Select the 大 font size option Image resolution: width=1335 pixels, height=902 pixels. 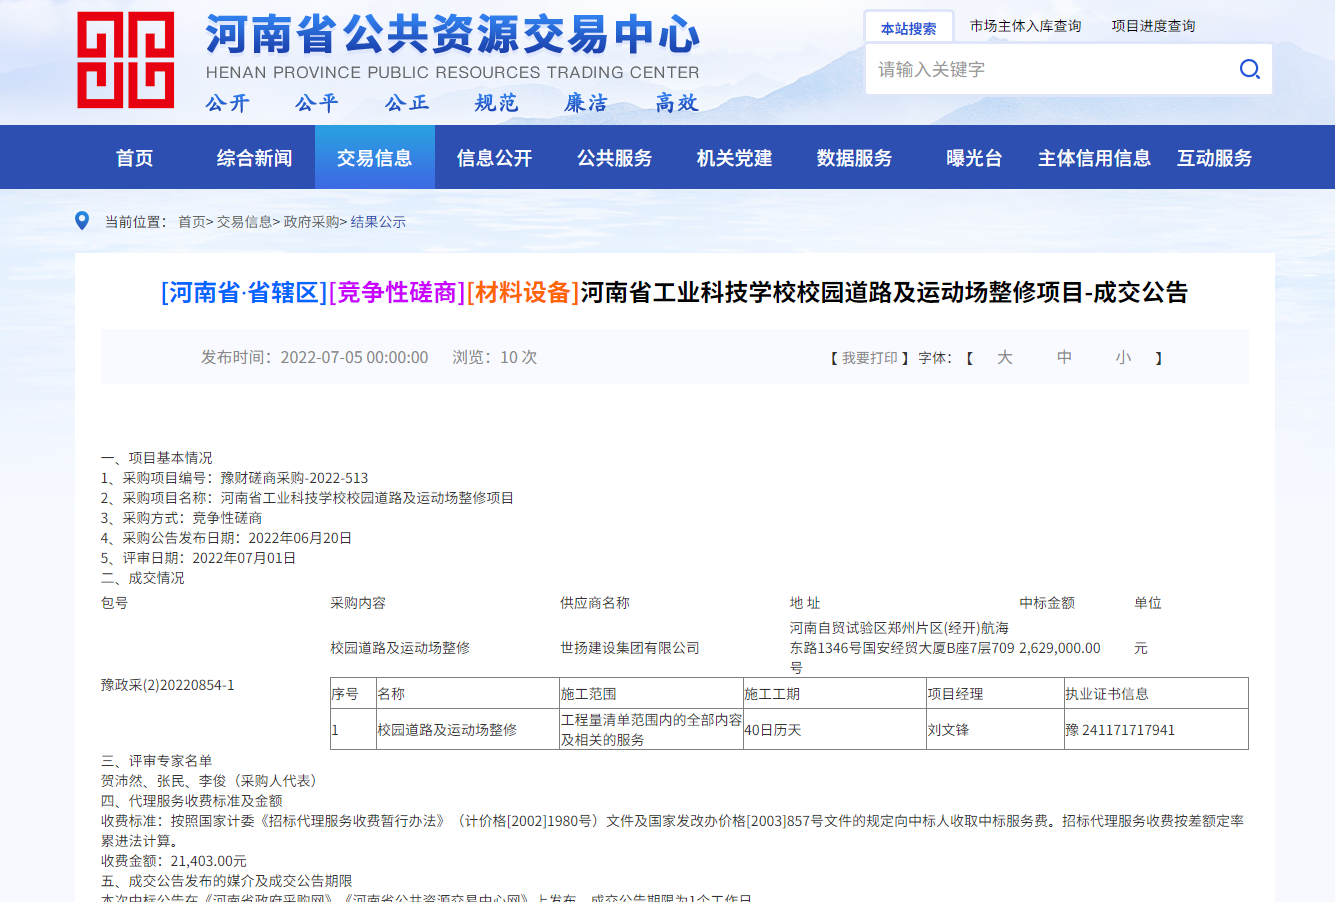(1004, 356)
